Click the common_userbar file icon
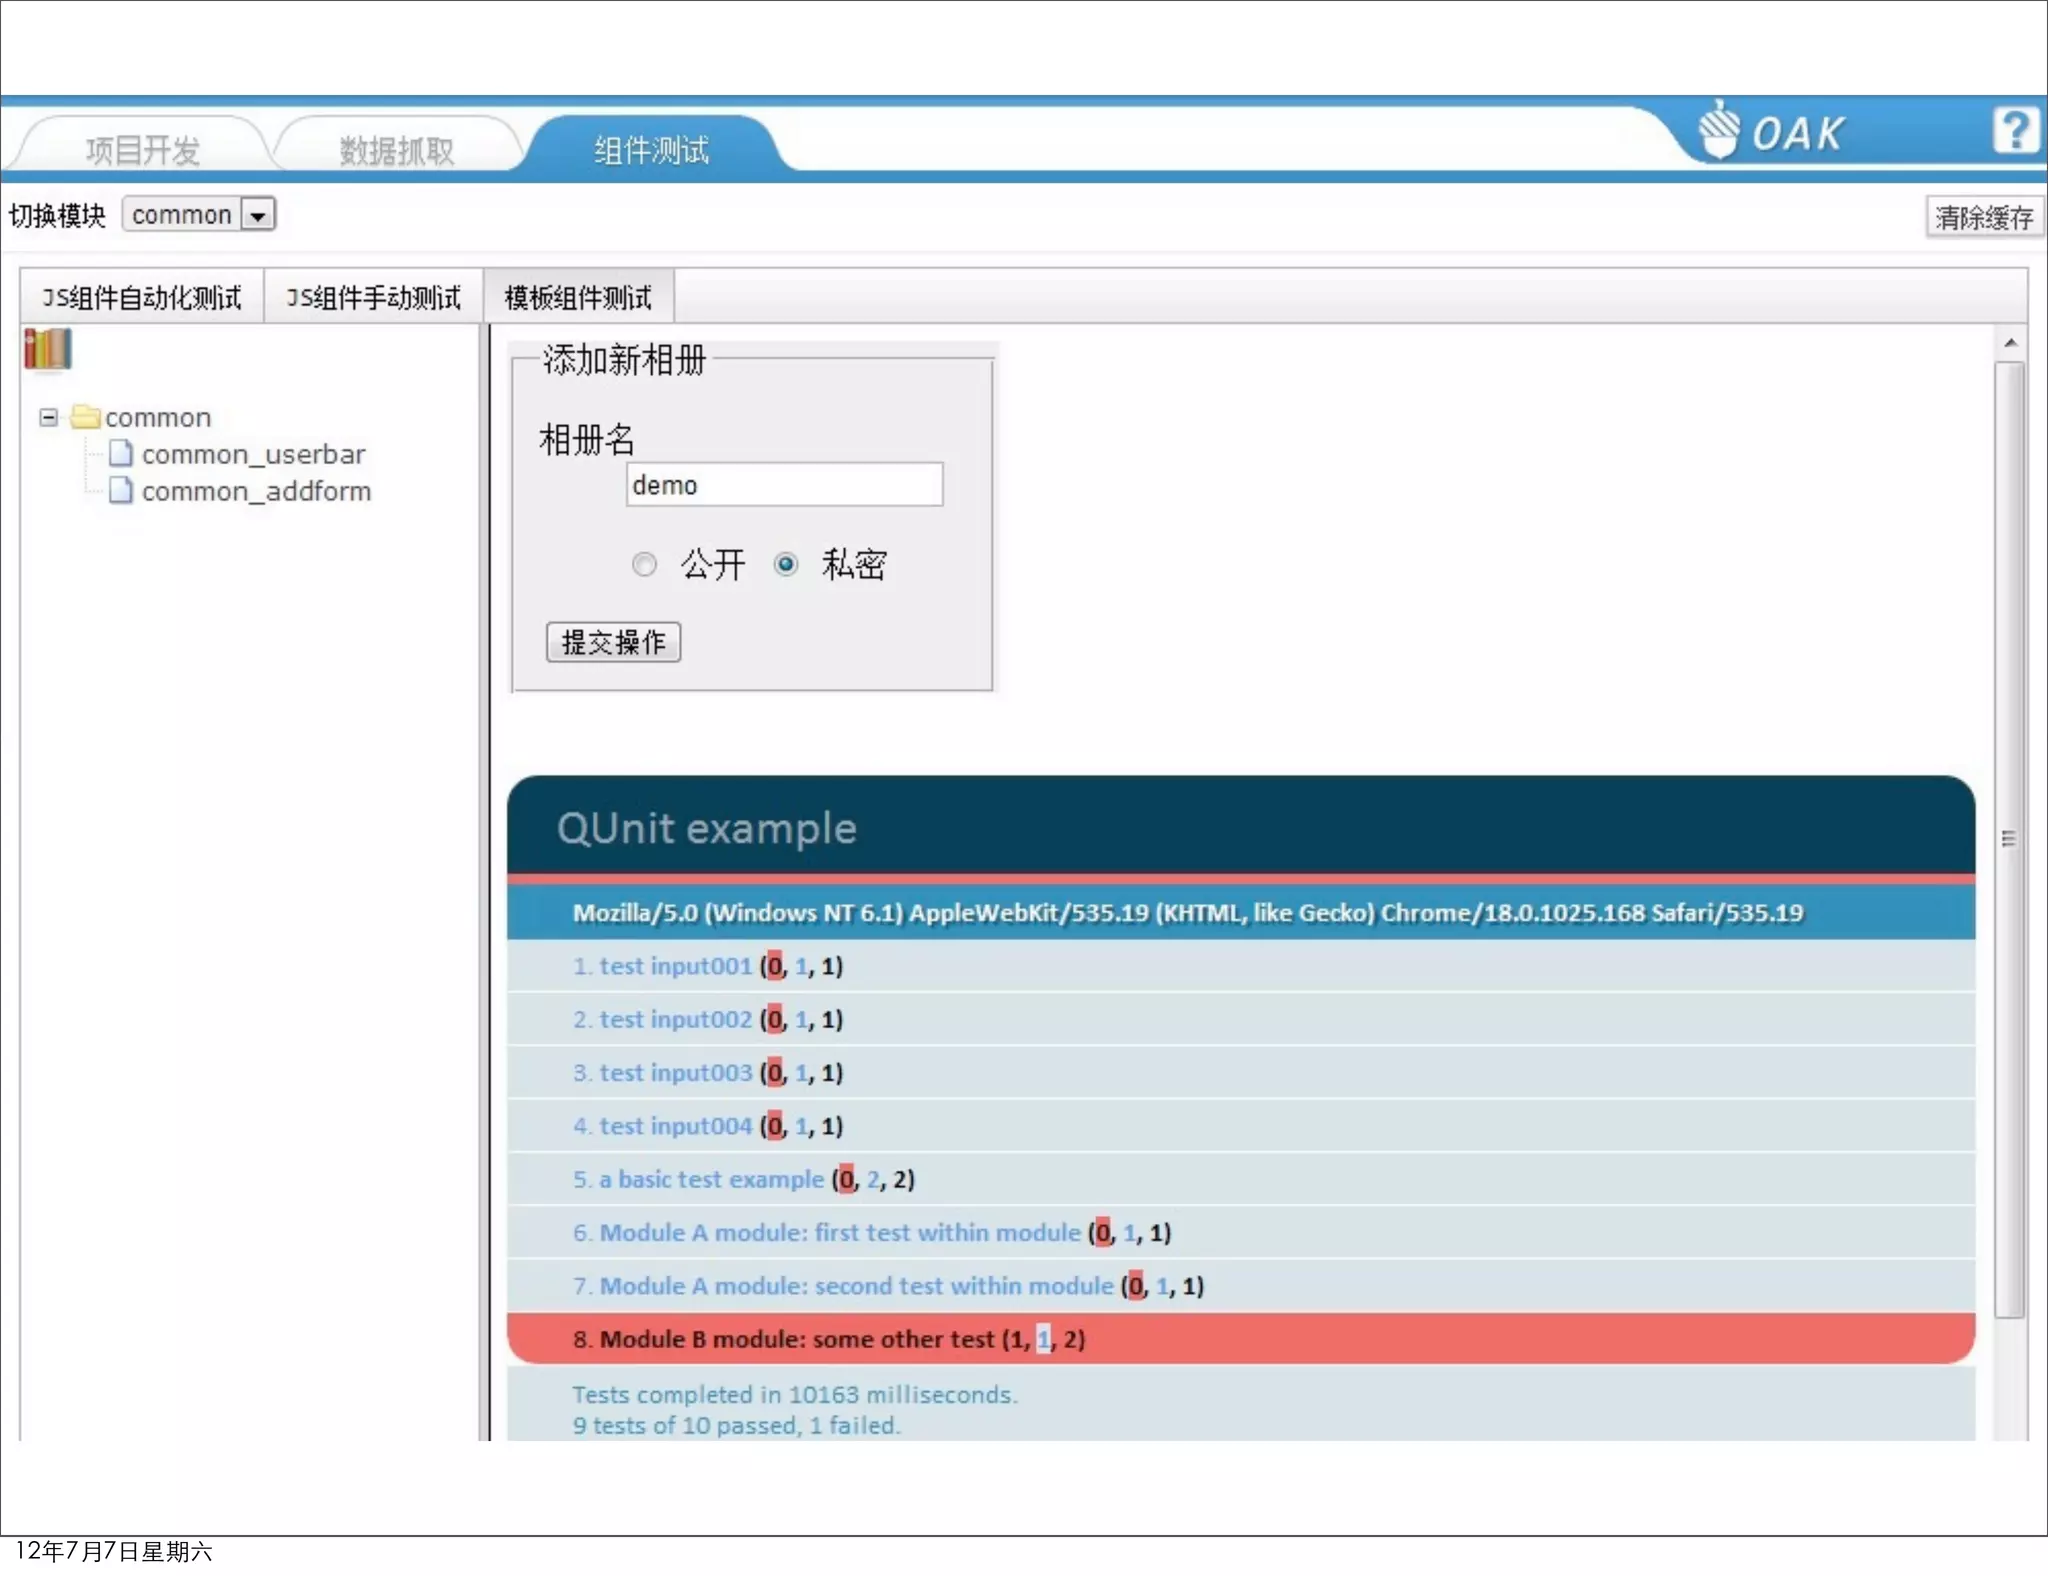The height and width of the screenshot is (1576, 2048). [x=121, y=454]
